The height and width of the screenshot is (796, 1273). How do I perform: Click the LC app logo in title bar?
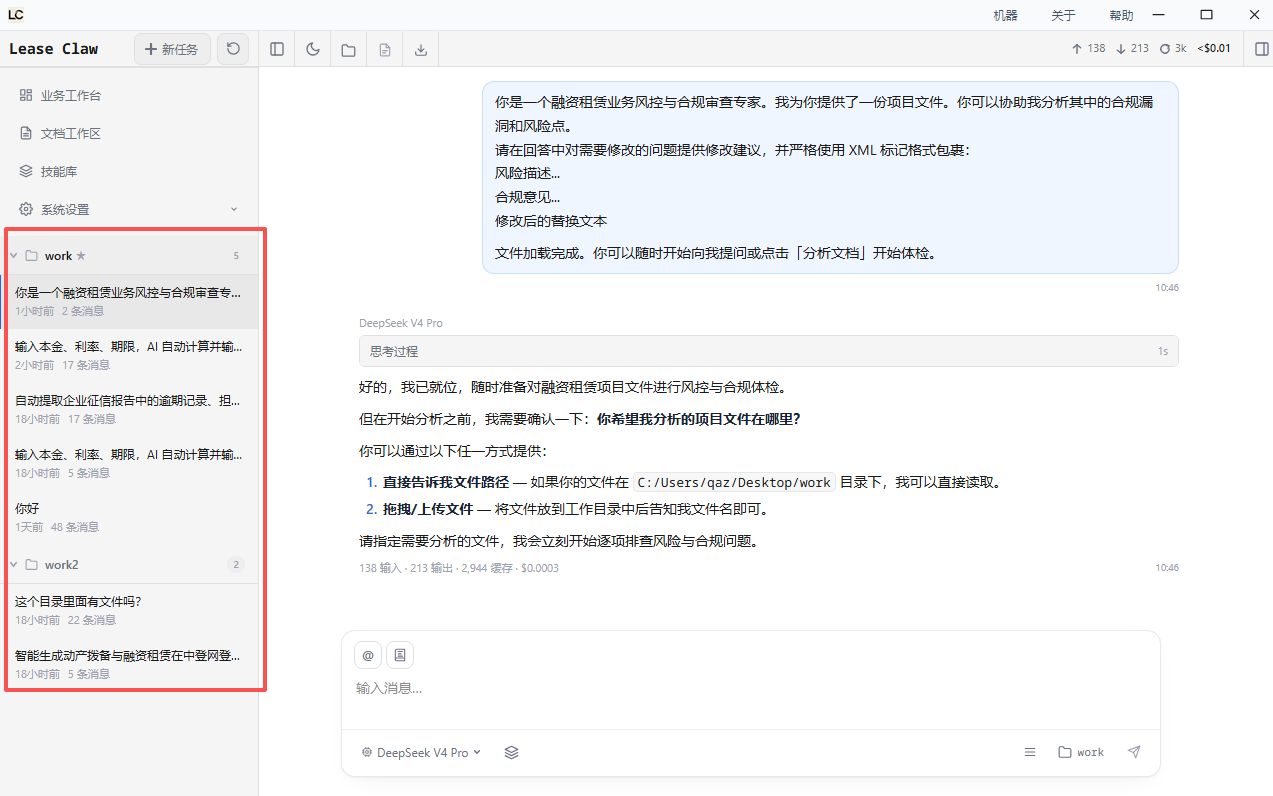15,15
